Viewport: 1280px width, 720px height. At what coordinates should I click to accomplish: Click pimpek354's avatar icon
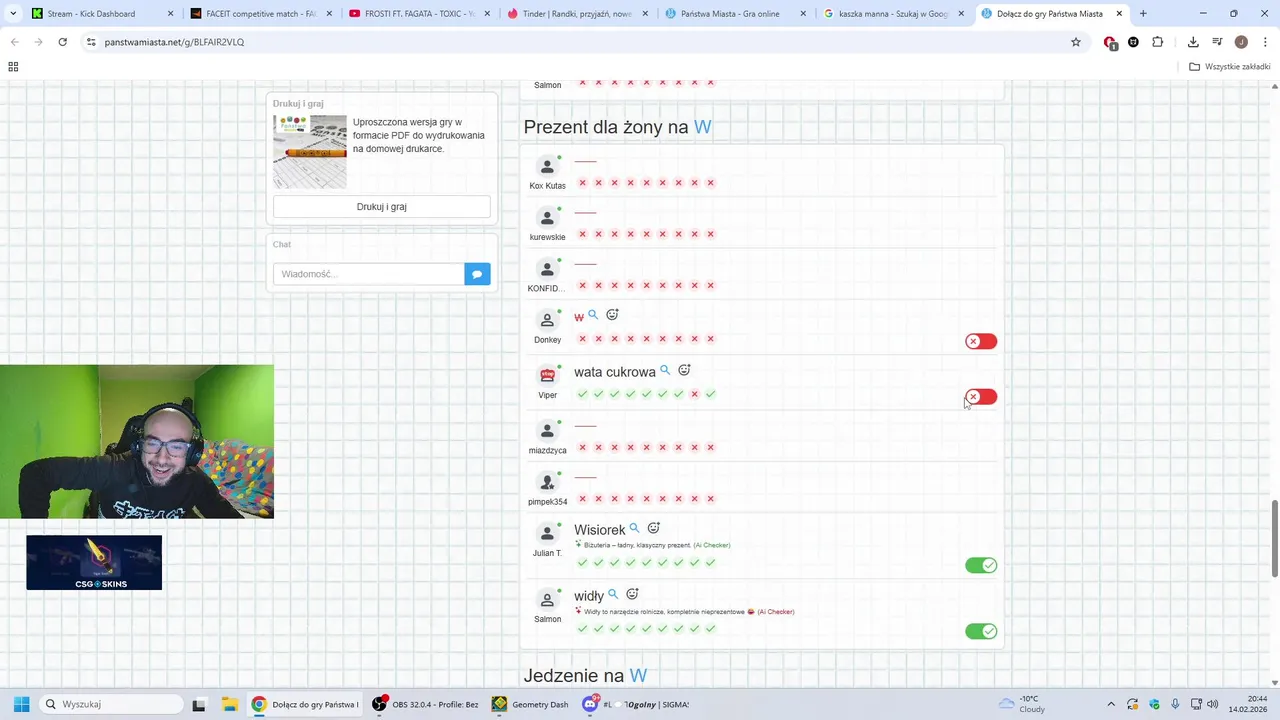click(x=547, y=483)
